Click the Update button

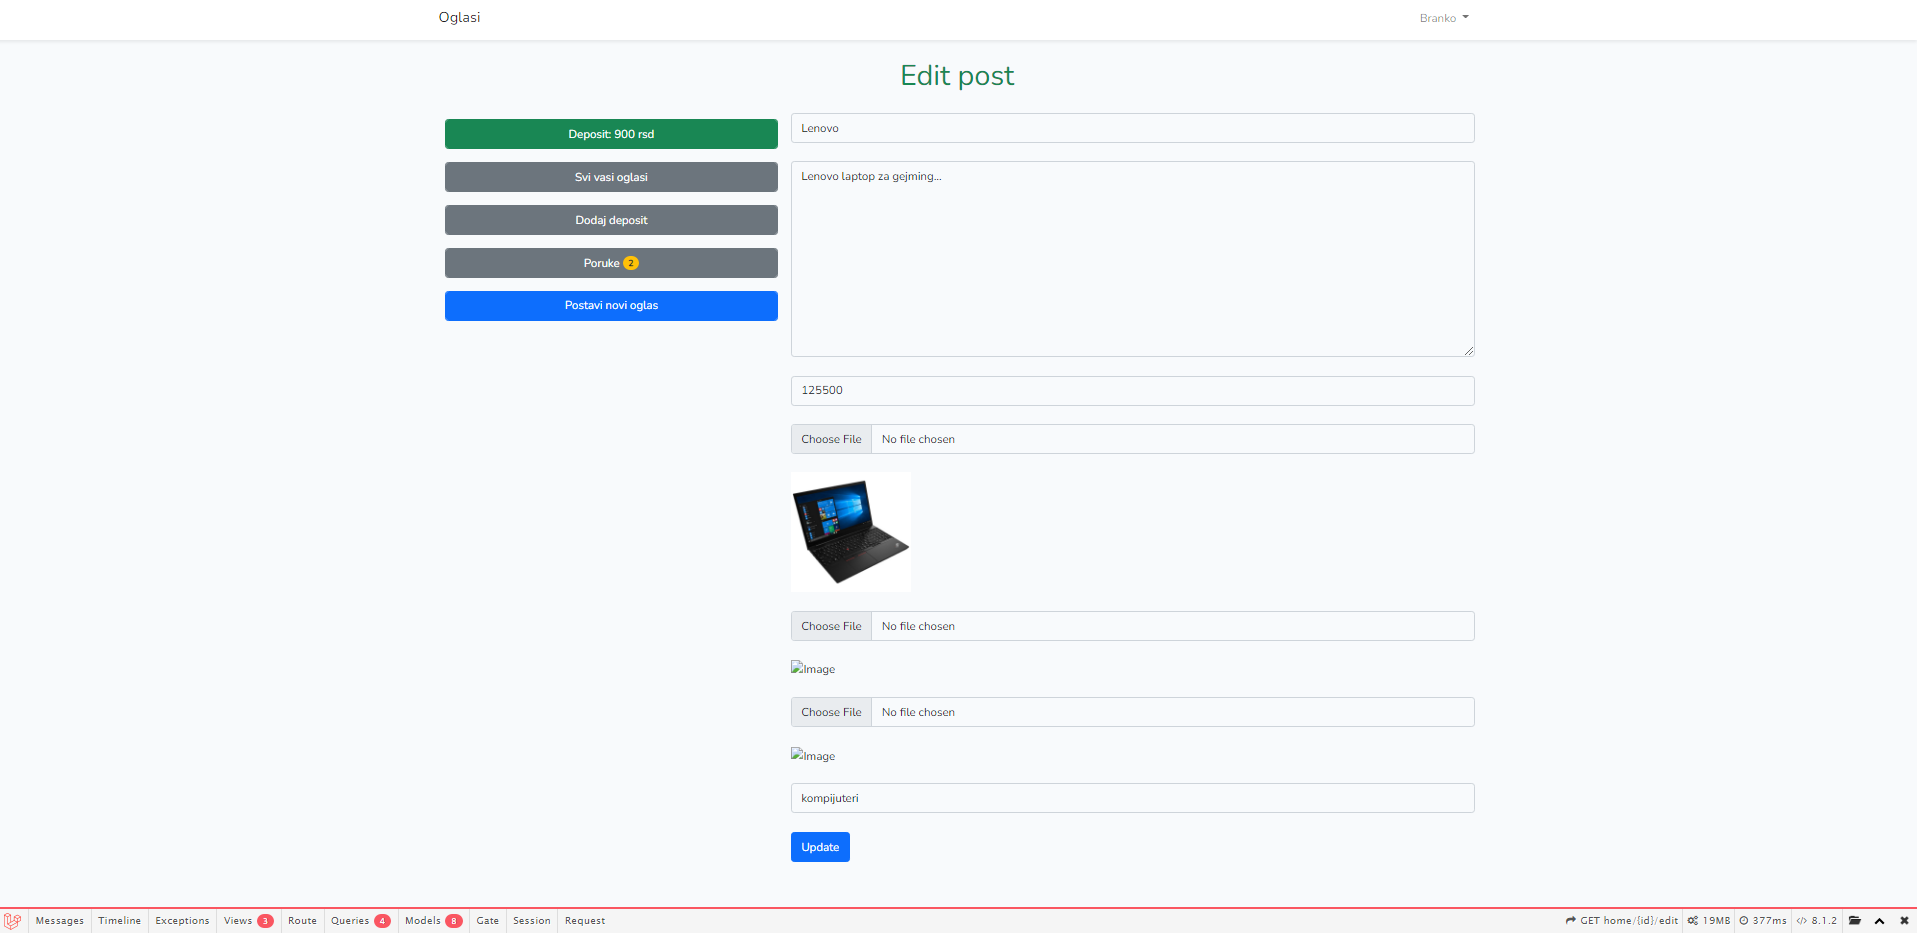[819, 847]
